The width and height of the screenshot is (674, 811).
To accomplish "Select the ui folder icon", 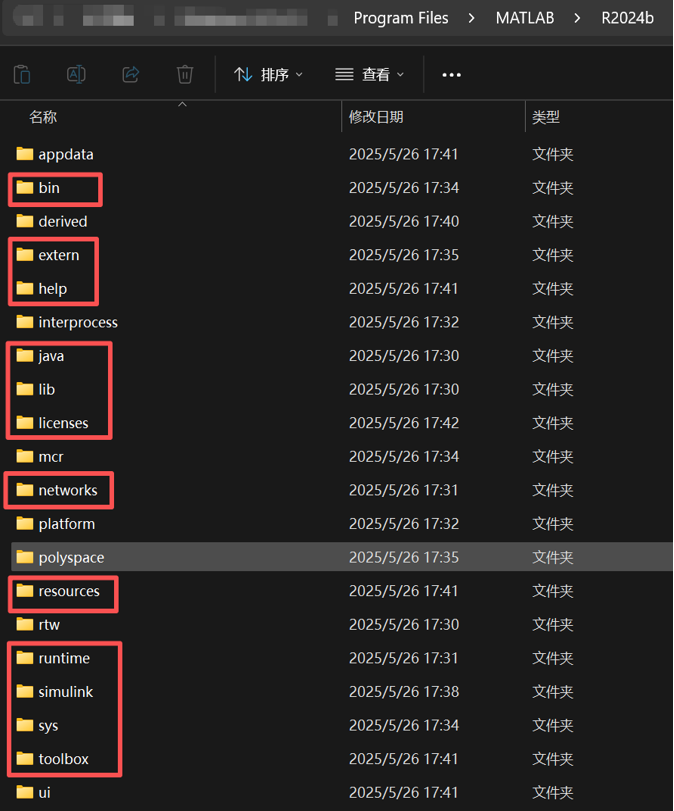I will tap(24, 792).
